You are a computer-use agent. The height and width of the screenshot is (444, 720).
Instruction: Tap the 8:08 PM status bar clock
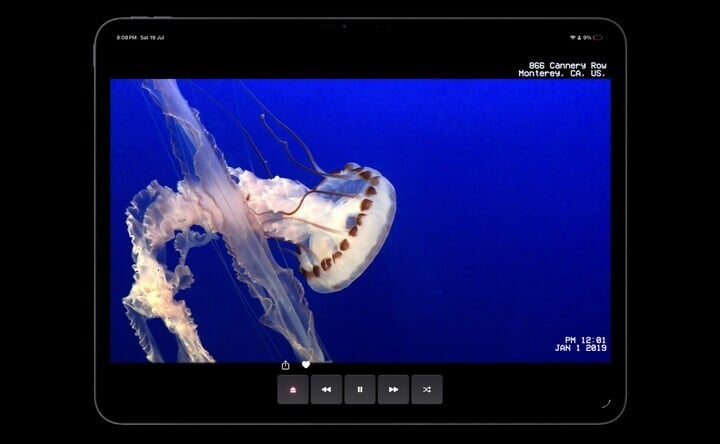tap(126, 37)
